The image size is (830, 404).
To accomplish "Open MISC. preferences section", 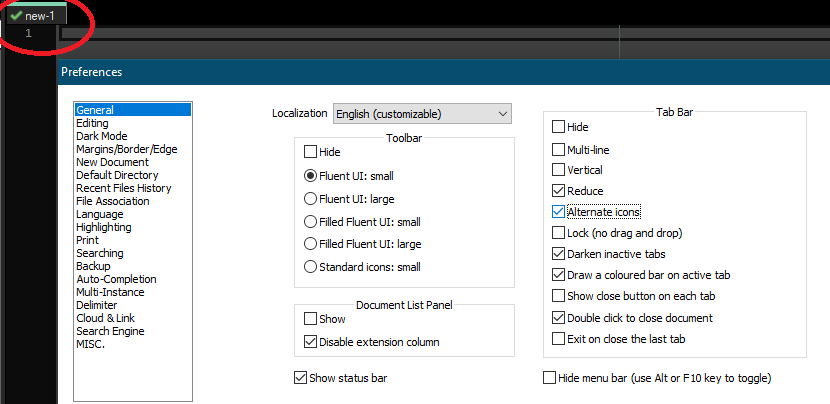I will click(x=91, y=344).
